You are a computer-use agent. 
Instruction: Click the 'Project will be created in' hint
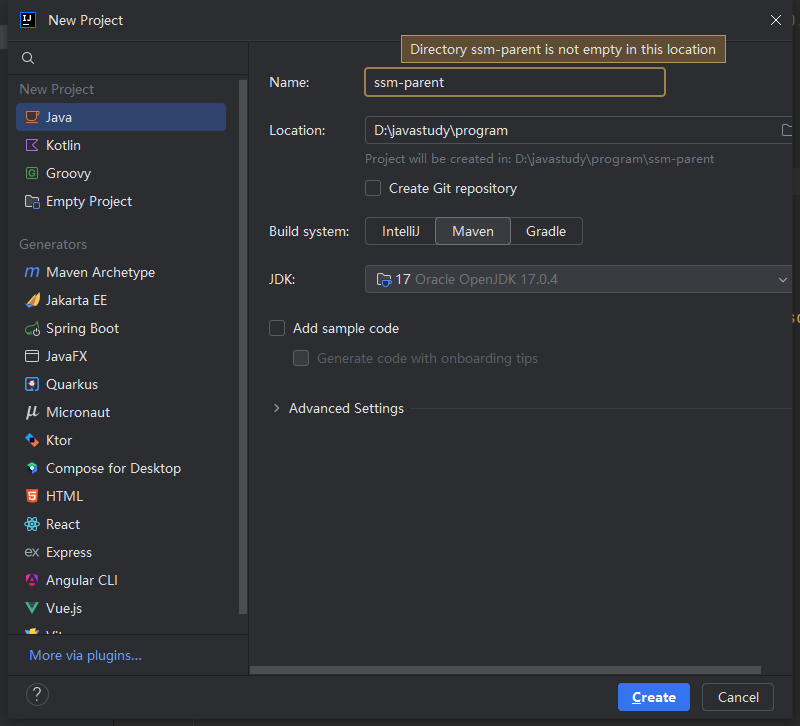tap(539, 159)
